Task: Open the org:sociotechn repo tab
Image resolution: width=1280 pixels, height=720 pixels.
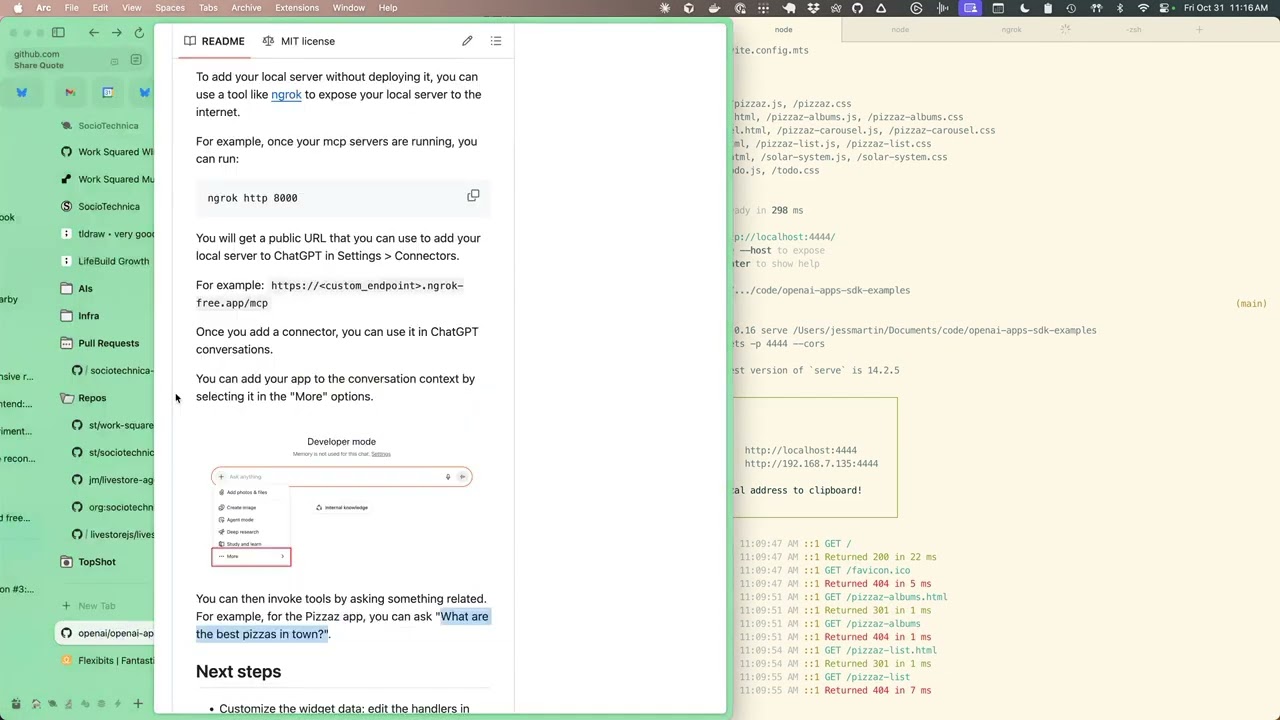Action: 114,507
